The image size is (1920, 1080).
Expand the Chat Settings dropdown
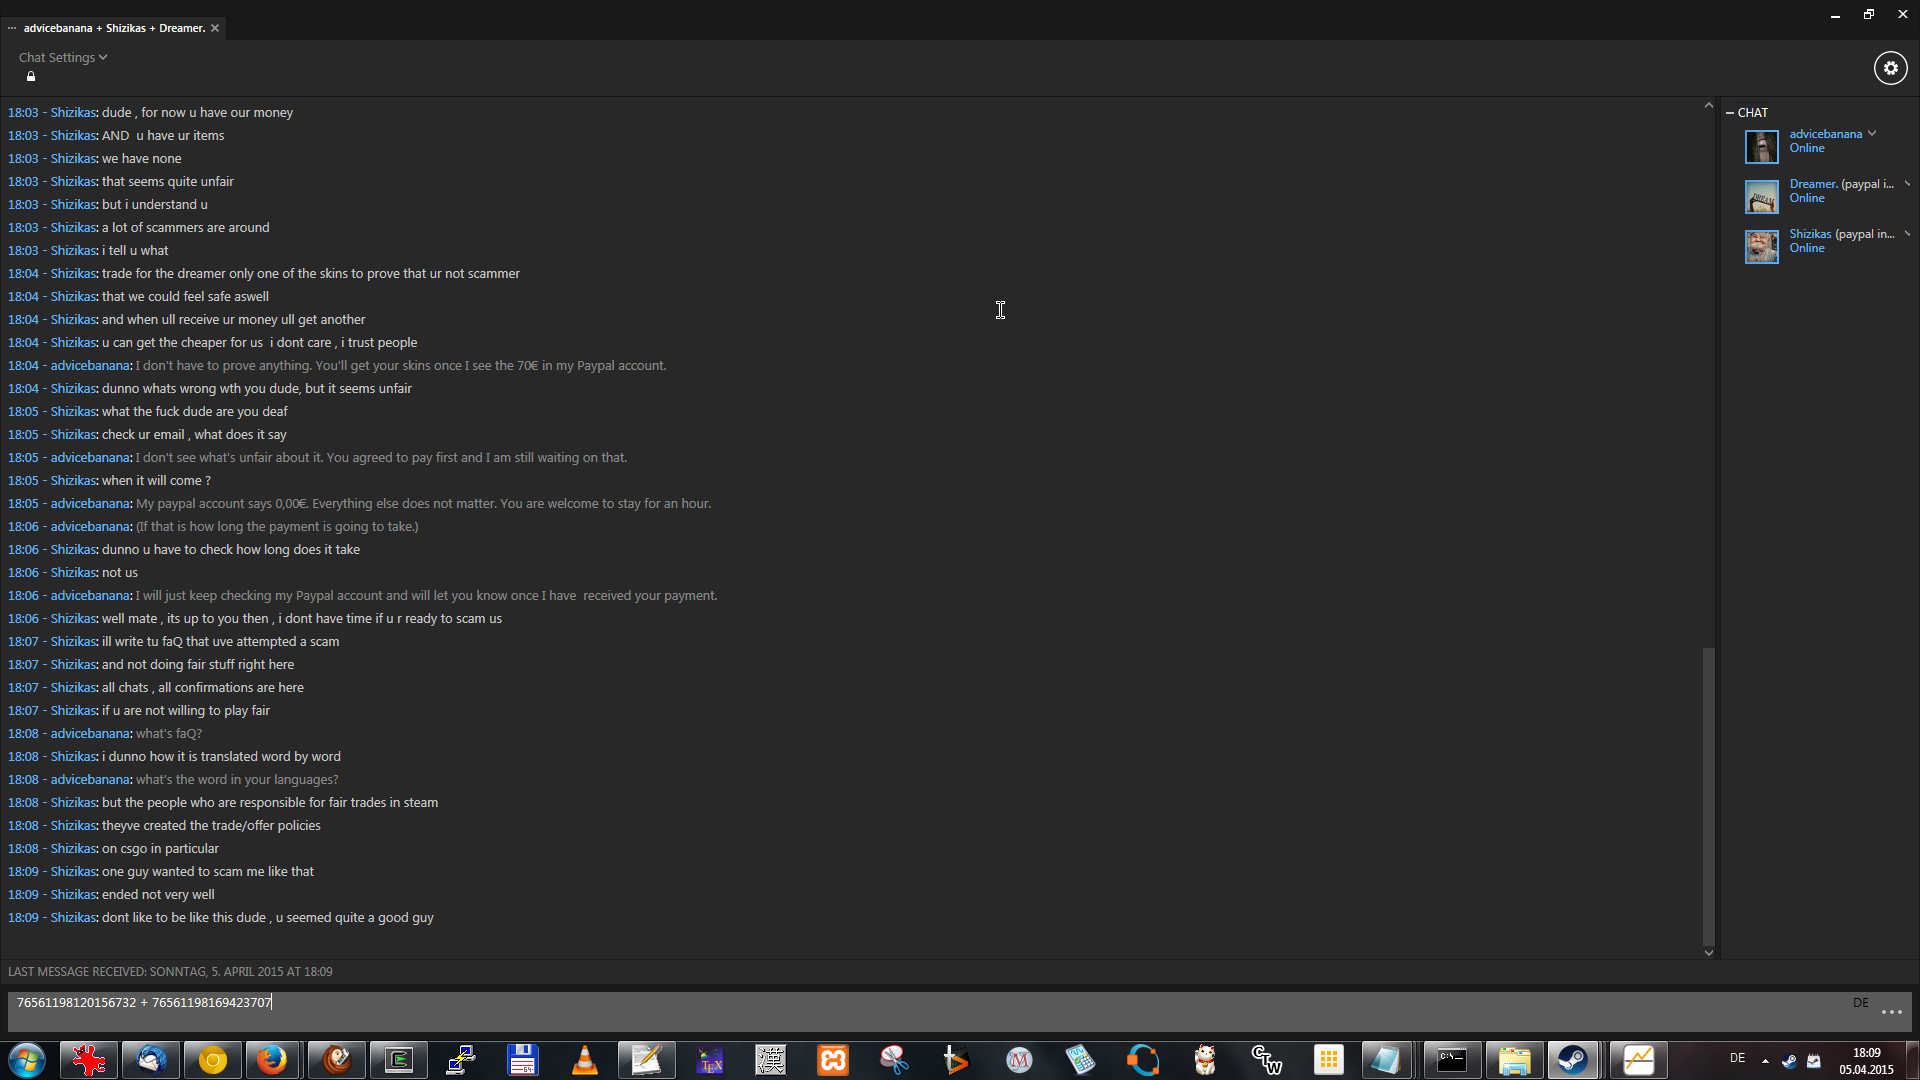[x=62, y=57]
